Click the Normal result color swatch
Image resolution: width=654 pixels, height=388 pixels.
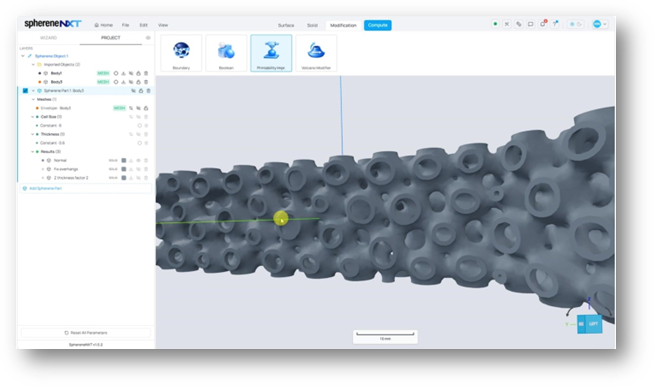pyautogui.click(x=123, y=160)
